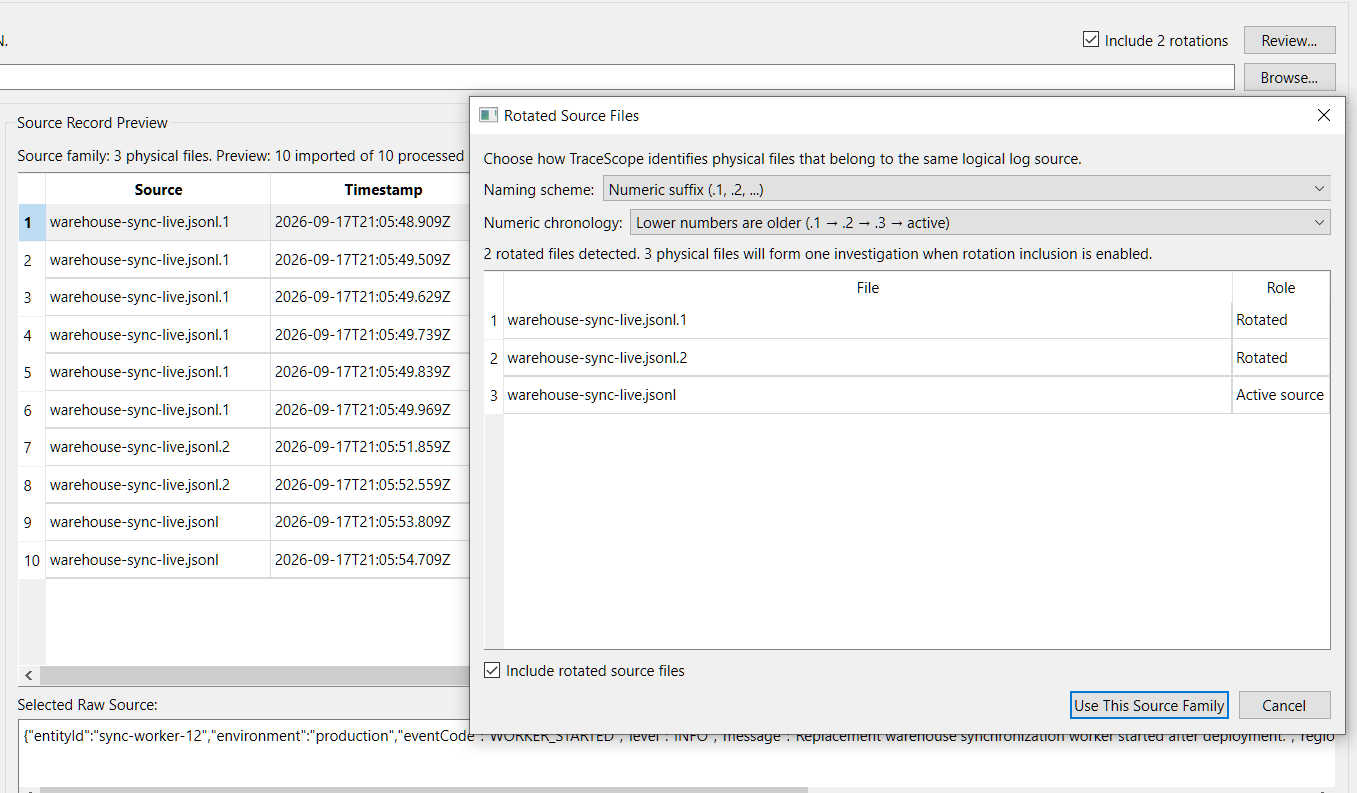
Task: Click the preview table horizontal scrollbar left arrow
Action: [28, 675]
